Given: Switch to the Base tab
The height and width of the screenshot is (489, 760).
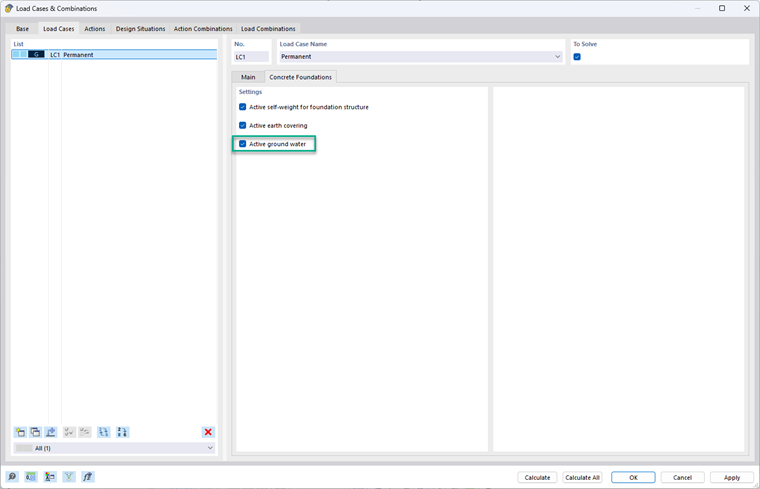Looking at the screenshot, I should pyautogui.click(x=22, y=29).
